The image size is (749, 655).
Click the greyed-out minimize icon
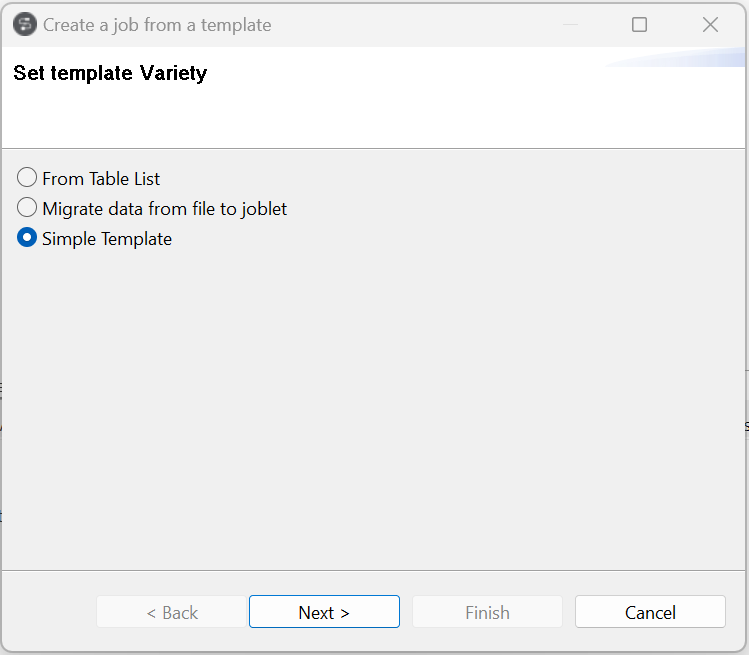pyautogui.click(x=568, y=25)
